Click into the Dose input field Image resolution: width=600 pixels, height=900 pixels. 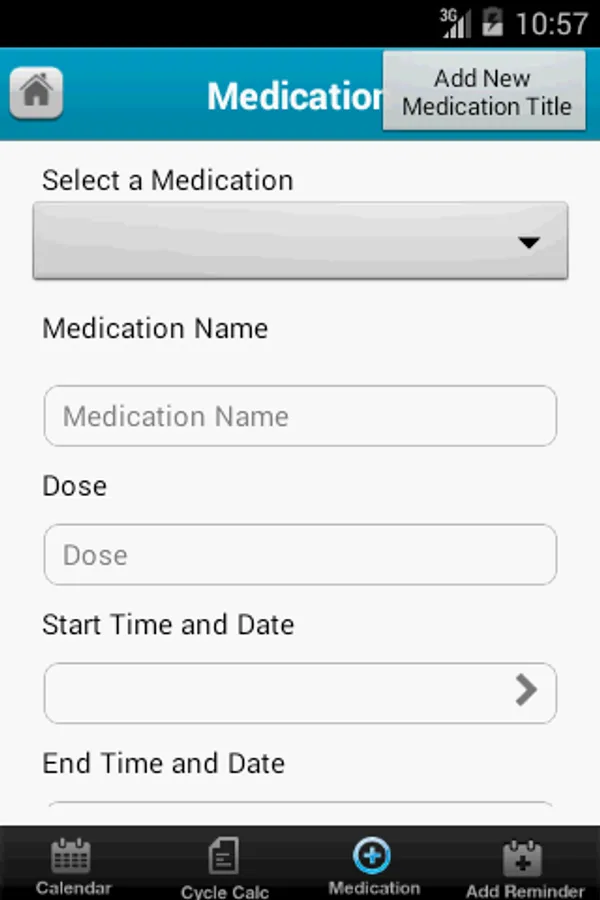[300, 555]
